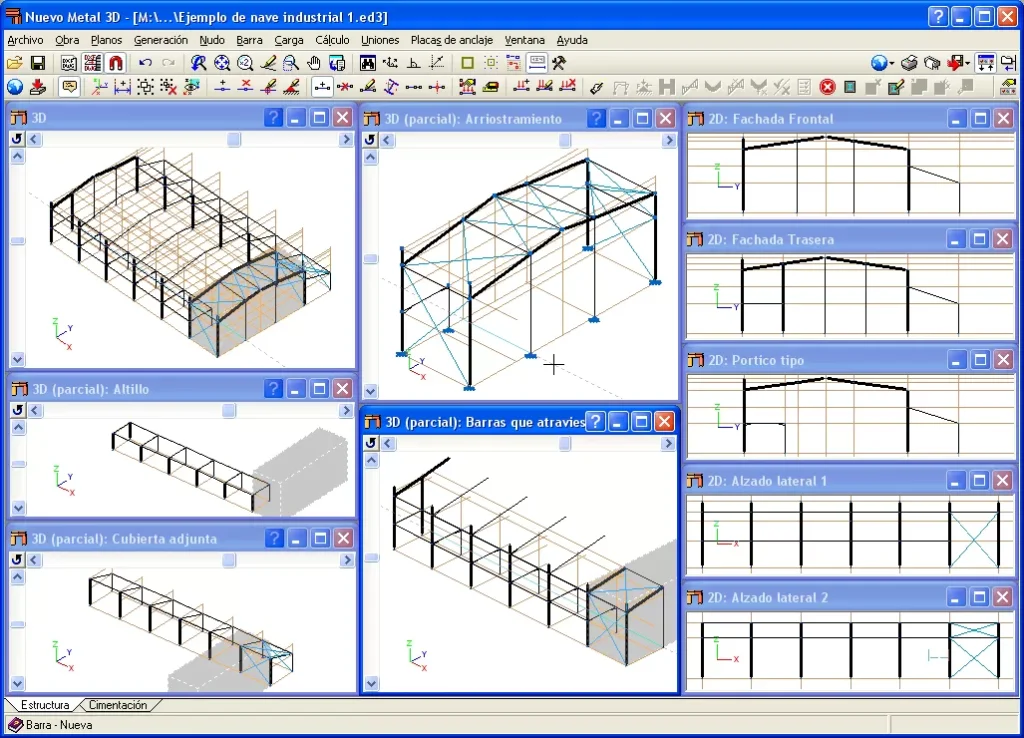This screenshot has width=1024, height=738.
Task: Toggle the red magnet snap tool
Action: 116,63
